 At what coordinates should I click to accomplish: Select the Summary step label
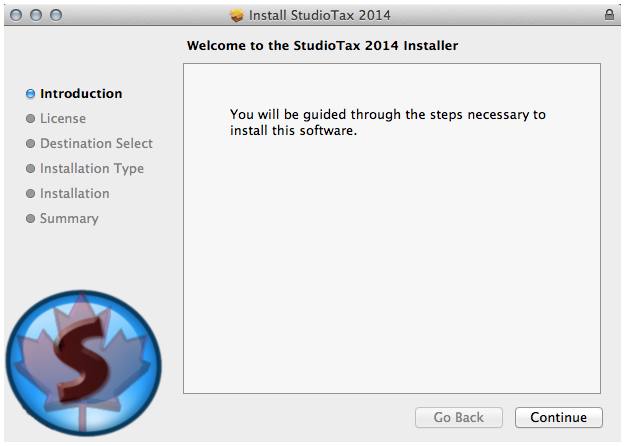(69, 218)
